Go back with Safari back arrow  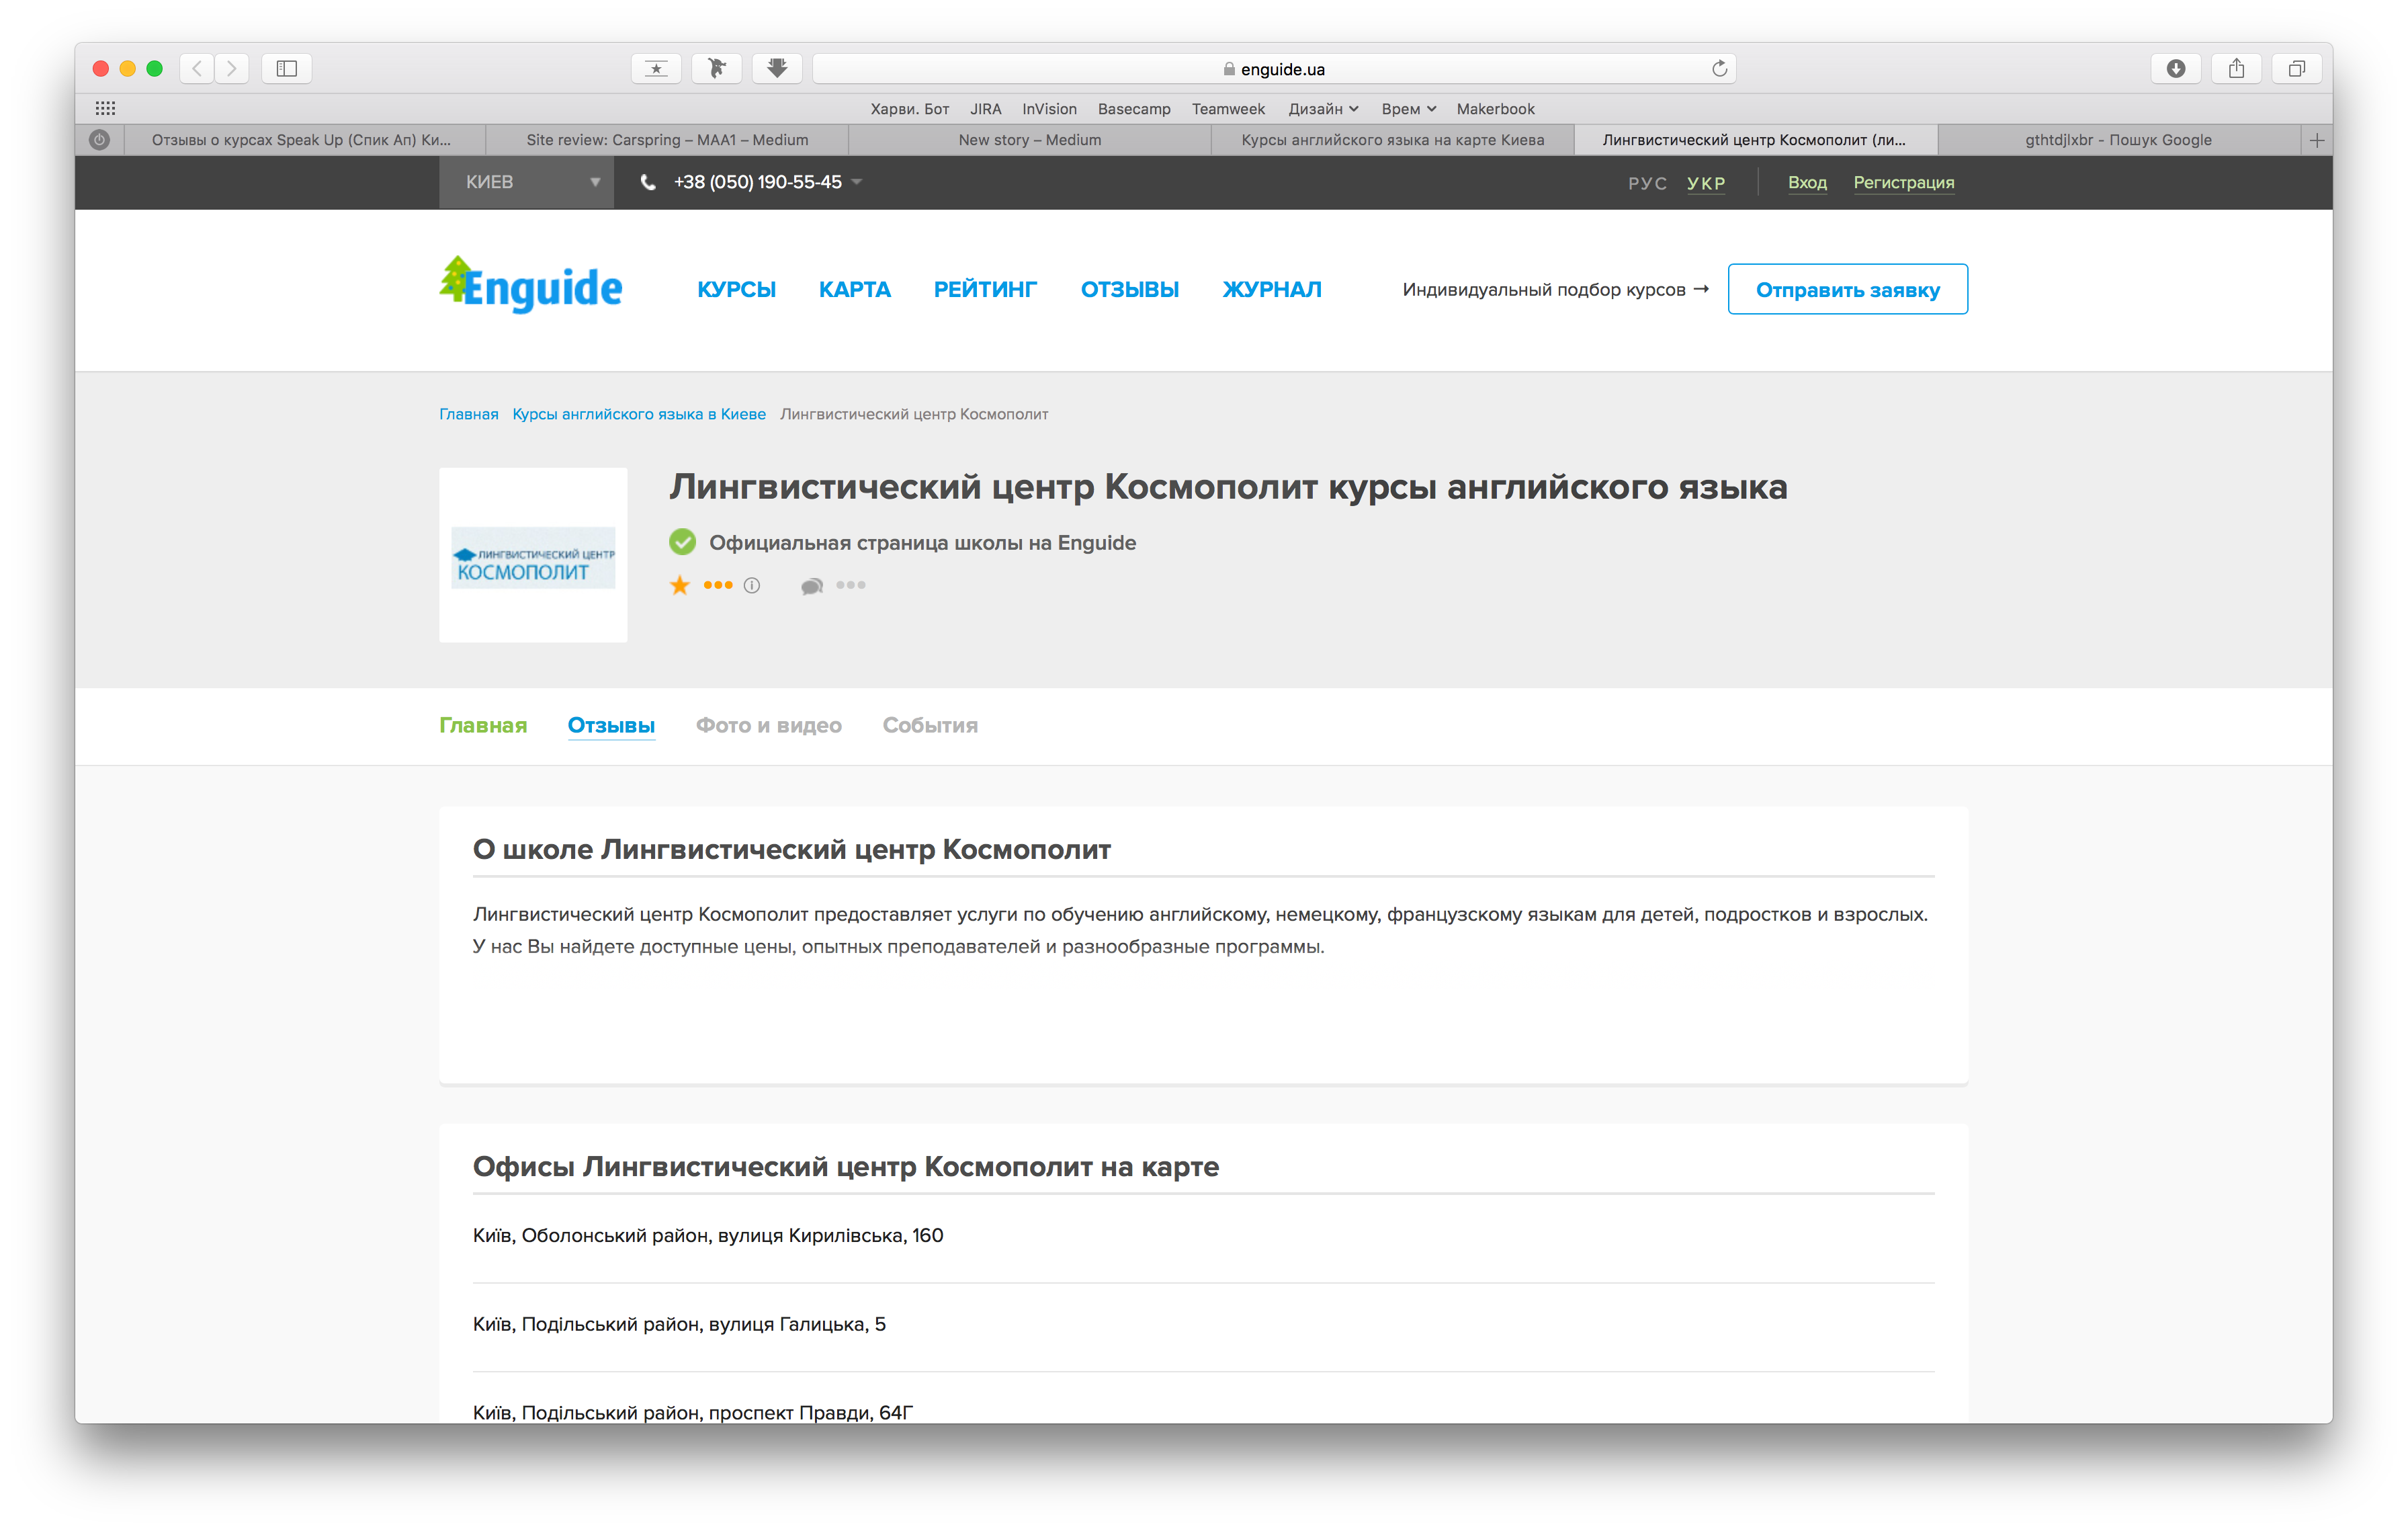click(x=197, y=68)
